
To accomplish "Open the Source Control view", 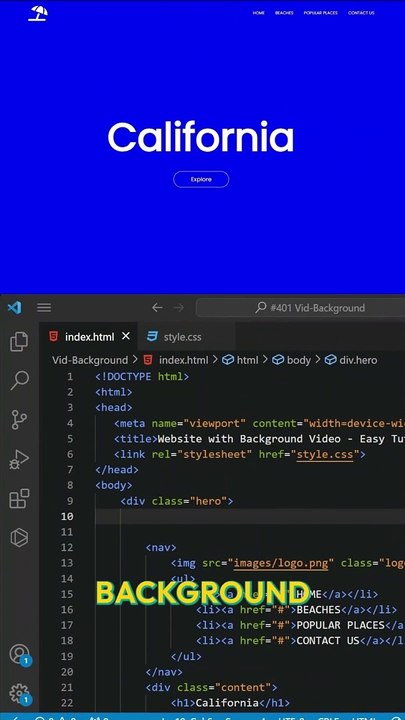I will 19,420.
